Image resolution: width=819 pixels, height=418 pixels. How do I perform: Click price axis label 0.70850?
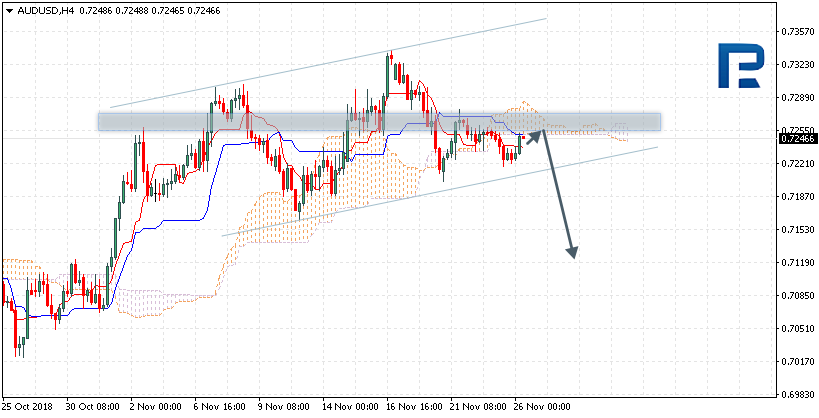[799, 295]
